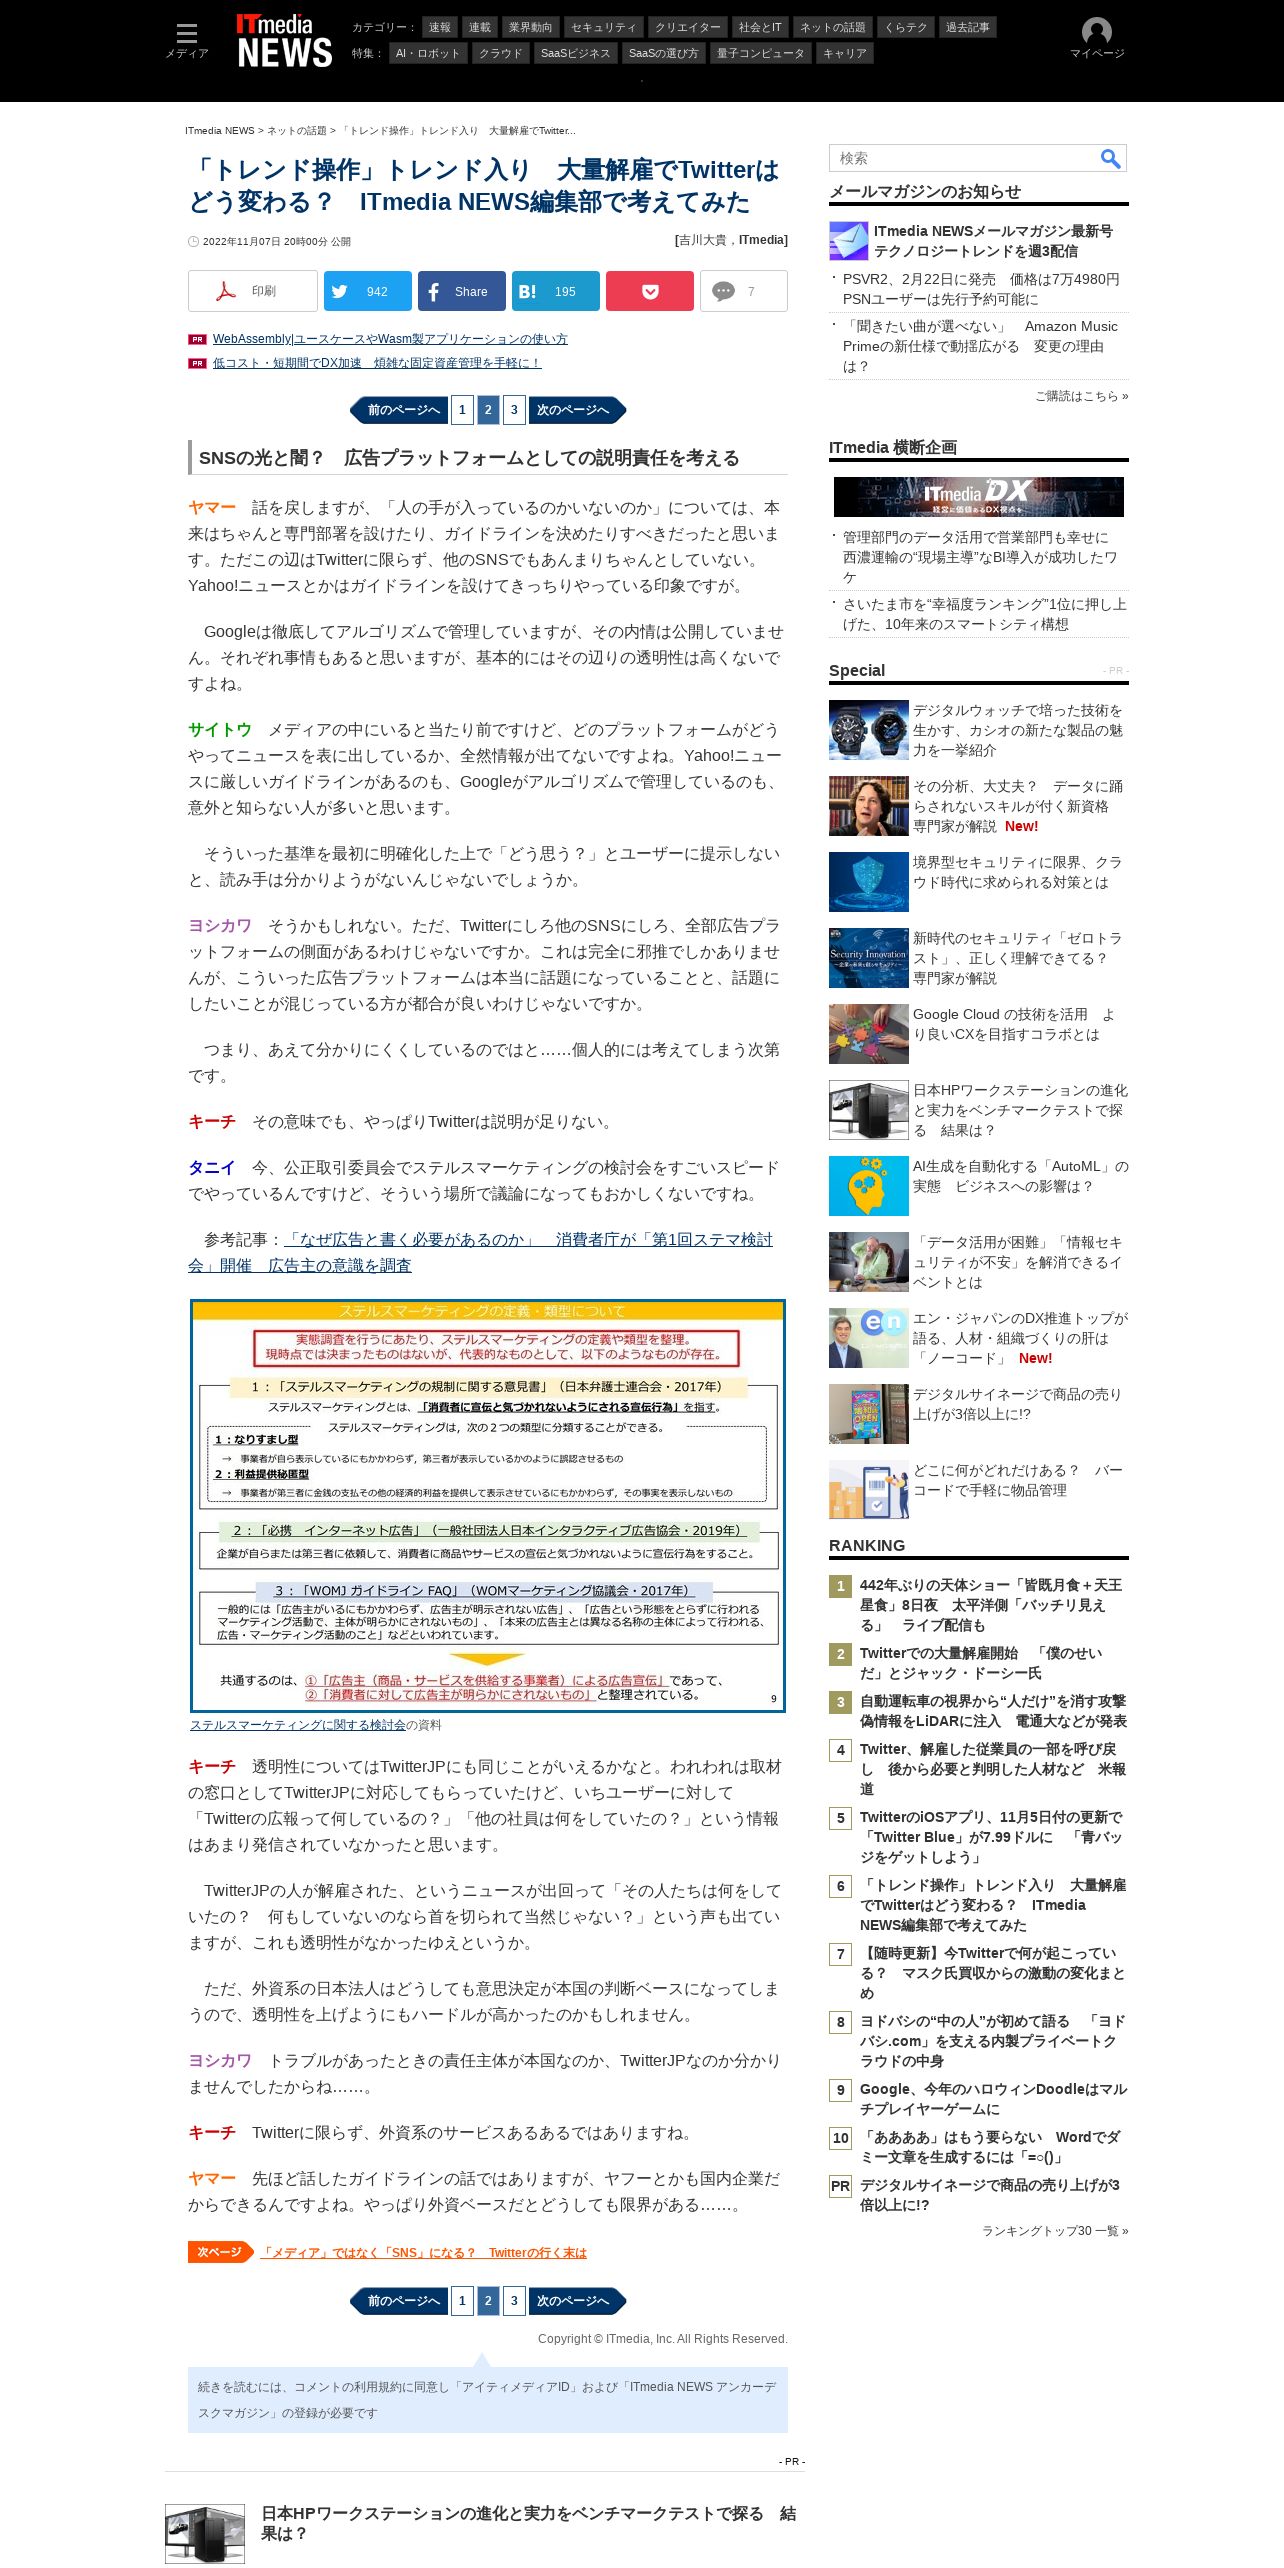Open the キャリア feature
Image resolution: width=1284 pixels, height=2568 pixels.
point(845,53)
